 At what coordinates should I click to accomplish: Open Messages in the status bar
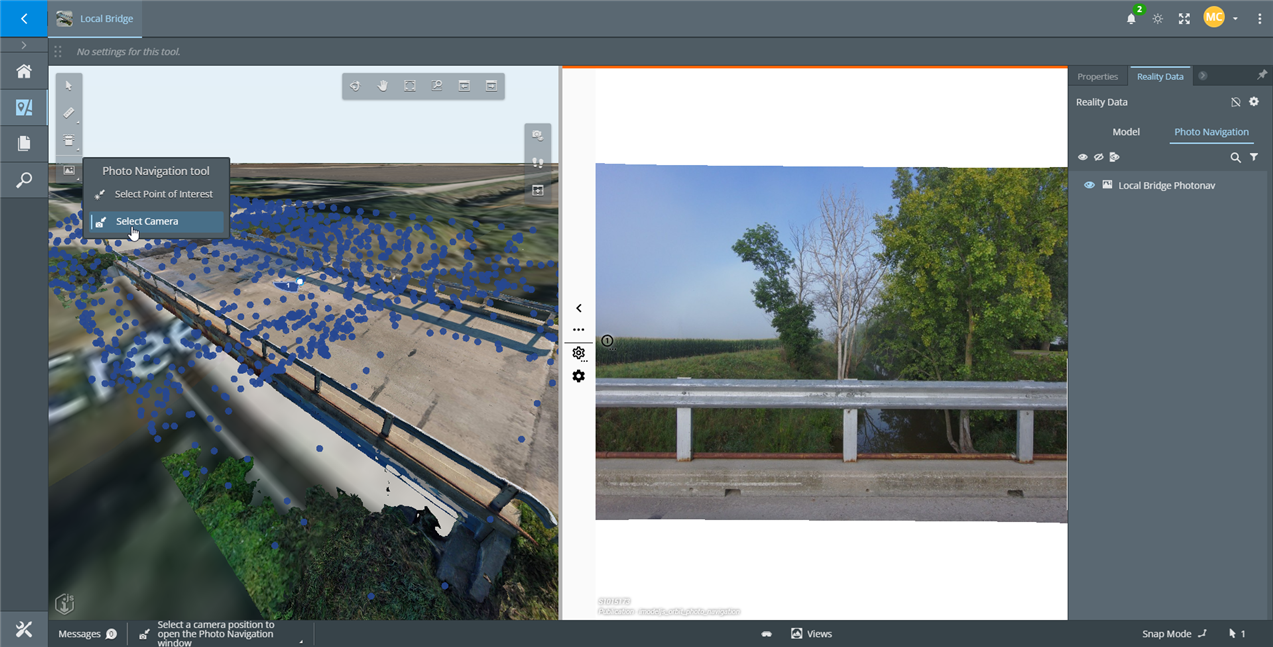87,634
